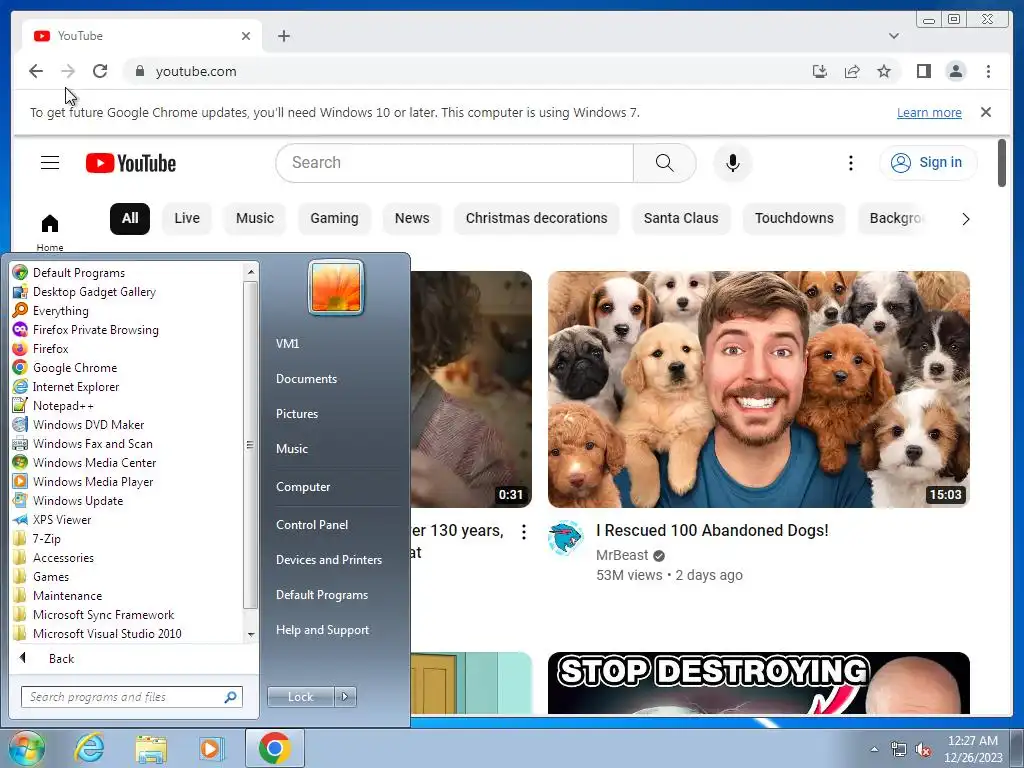Open Chrome side panel
The width and height of the screenshot is (1024, 768).
(923, 71)
